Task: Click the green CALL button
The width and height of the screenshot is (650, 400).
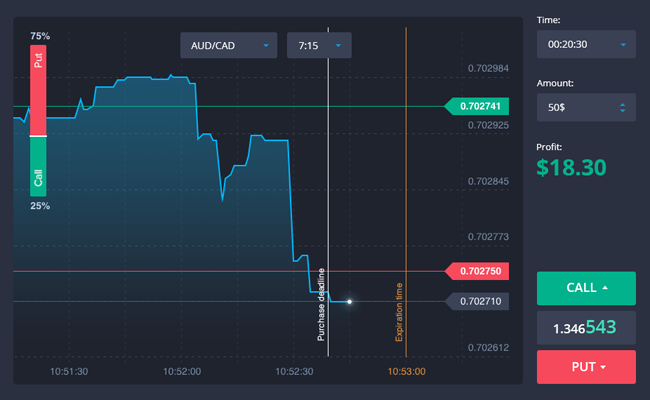Action: [x=586, y=288]
